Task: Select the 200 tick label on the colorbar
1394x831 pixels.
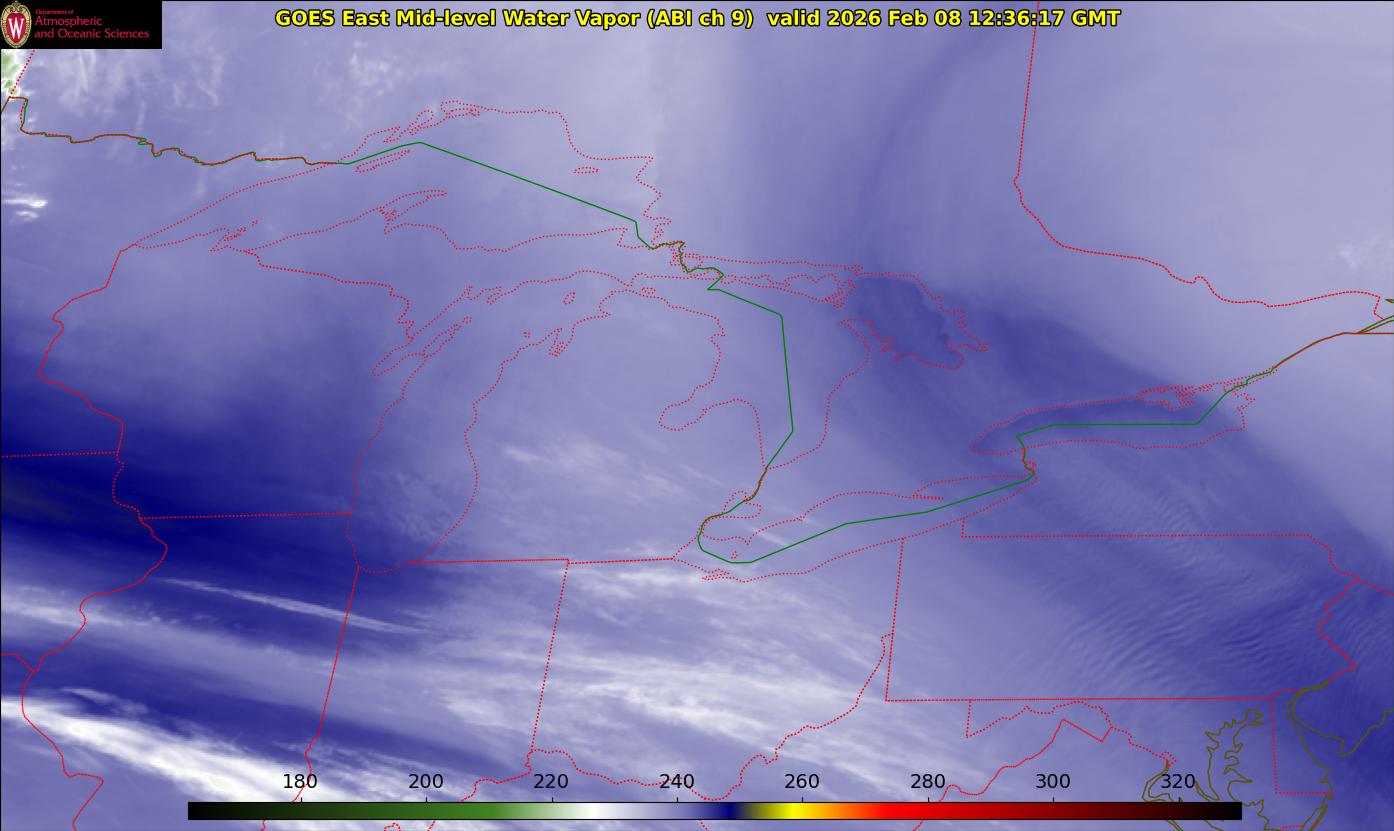Action: [426, 781]
